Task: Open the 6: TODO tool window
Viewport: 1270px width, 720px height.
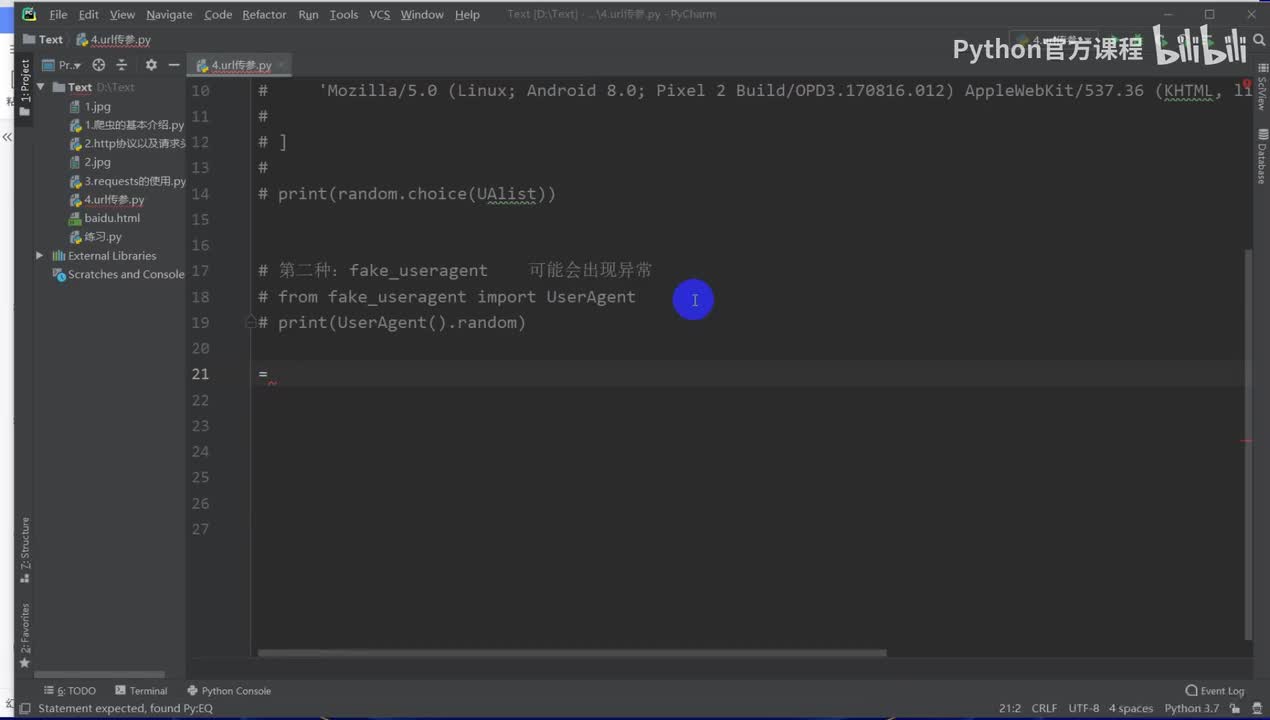Action: [70, 691]
